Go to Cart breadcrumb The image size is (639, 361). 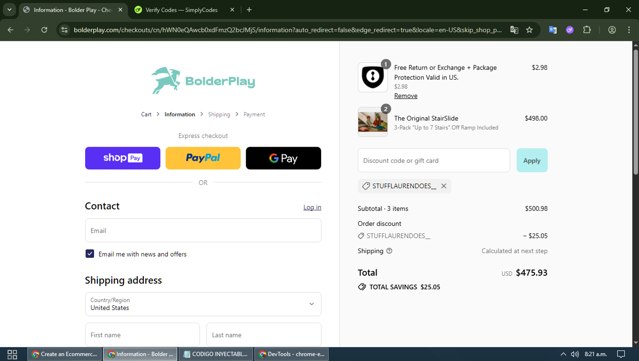point(146,114)
